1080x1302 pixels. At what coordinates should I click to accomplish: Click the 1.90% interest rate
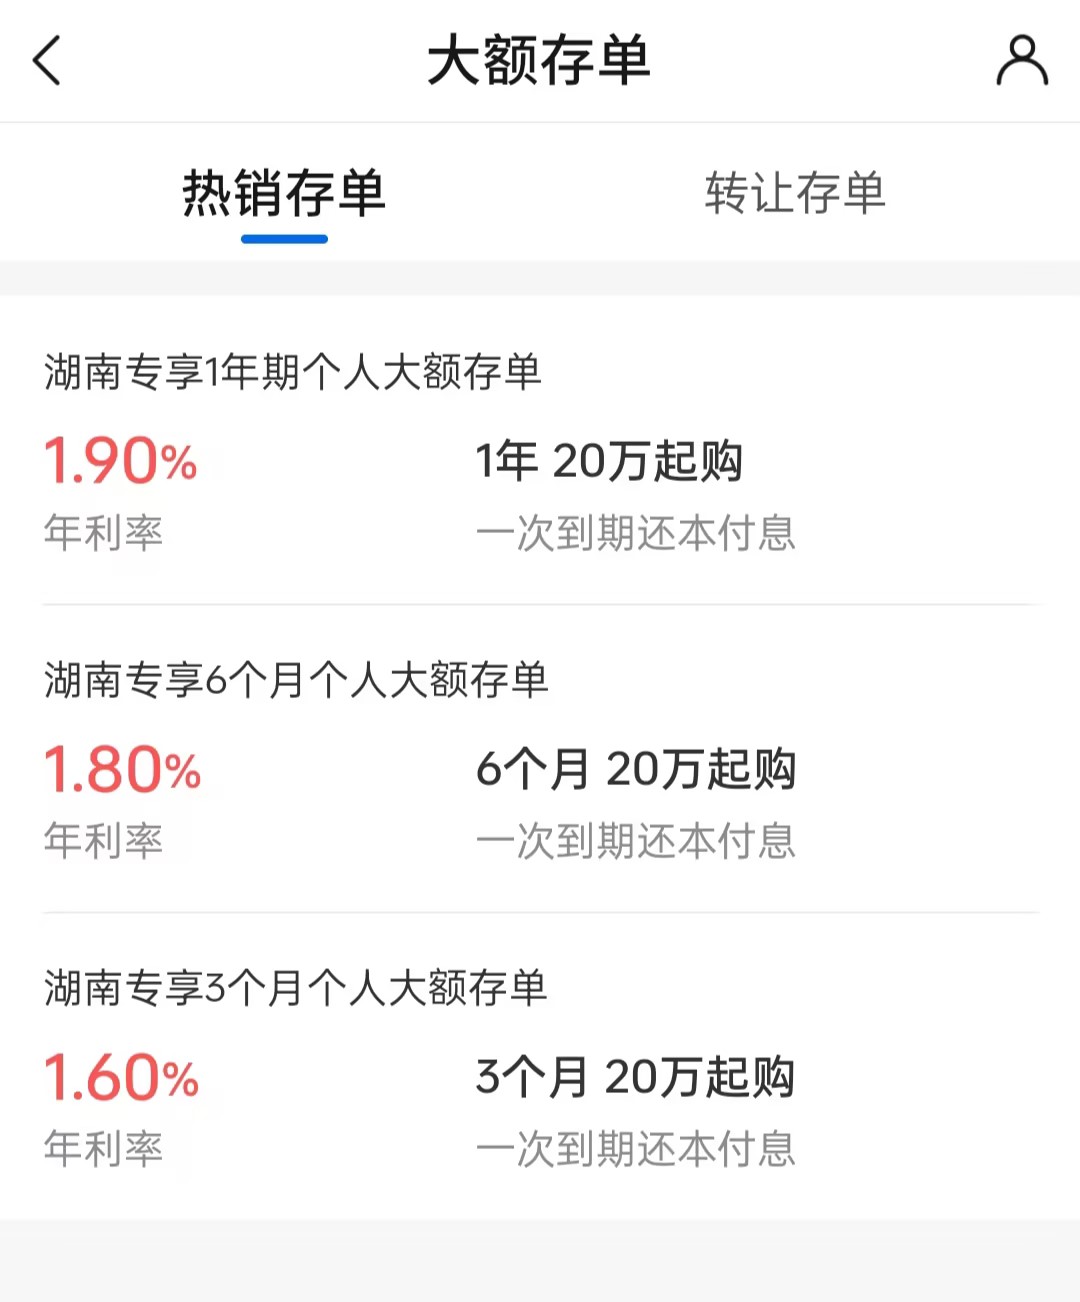[120, 461]
